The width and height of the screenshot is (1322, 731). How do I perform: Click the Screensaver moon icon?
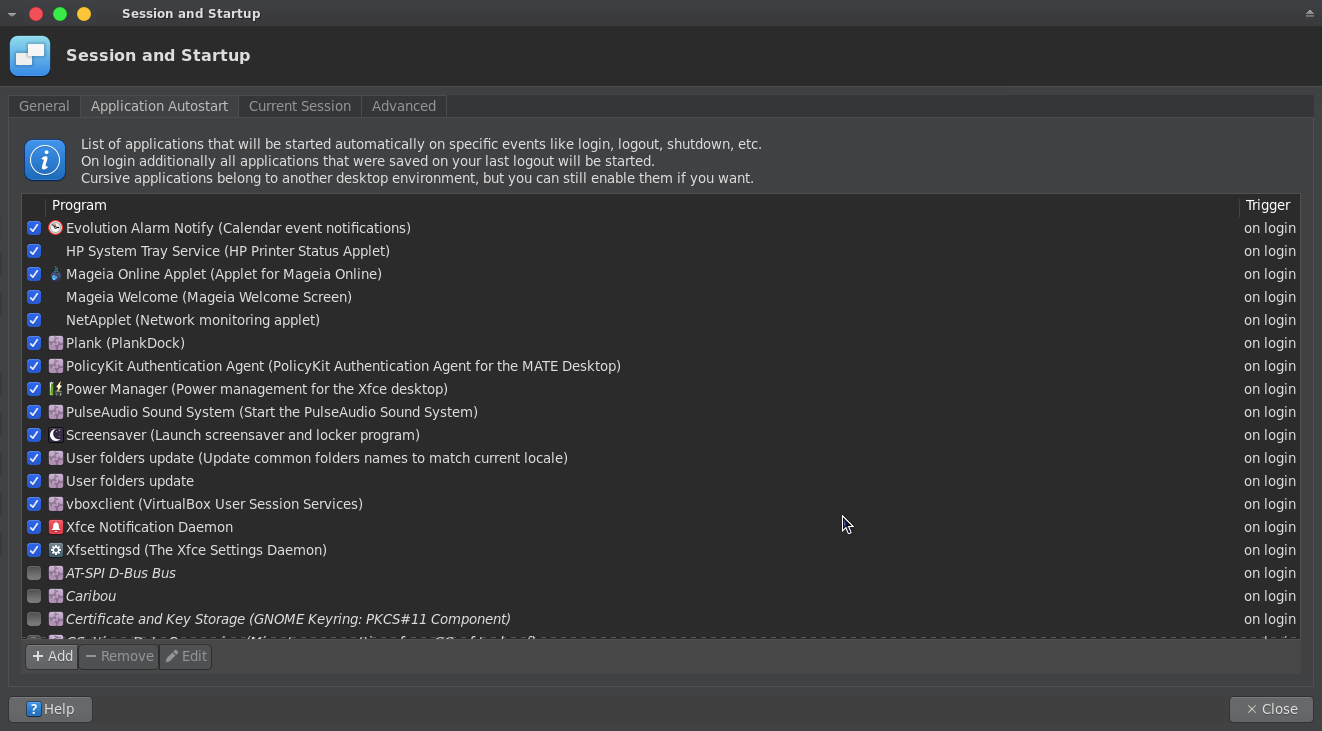(x=56, y=435)
